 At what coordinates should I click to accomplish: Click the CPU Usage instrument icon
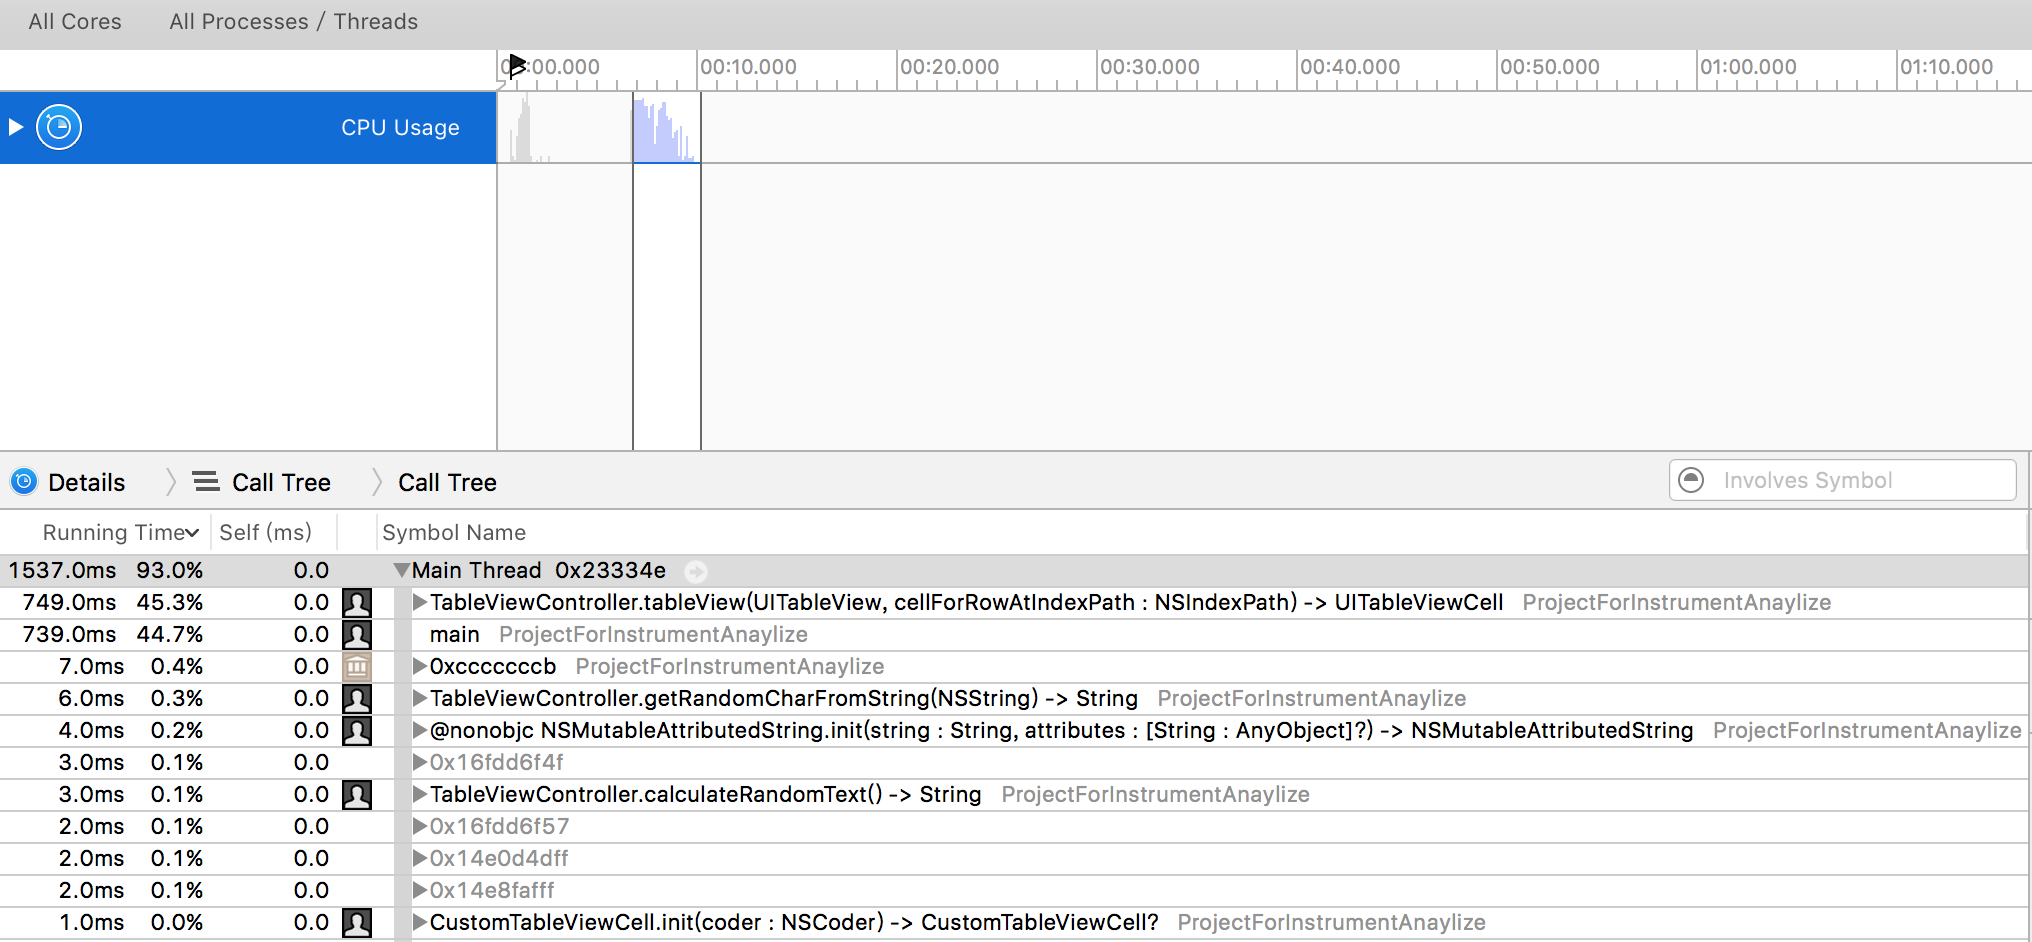pyautogui.click(x=59, y=127)
